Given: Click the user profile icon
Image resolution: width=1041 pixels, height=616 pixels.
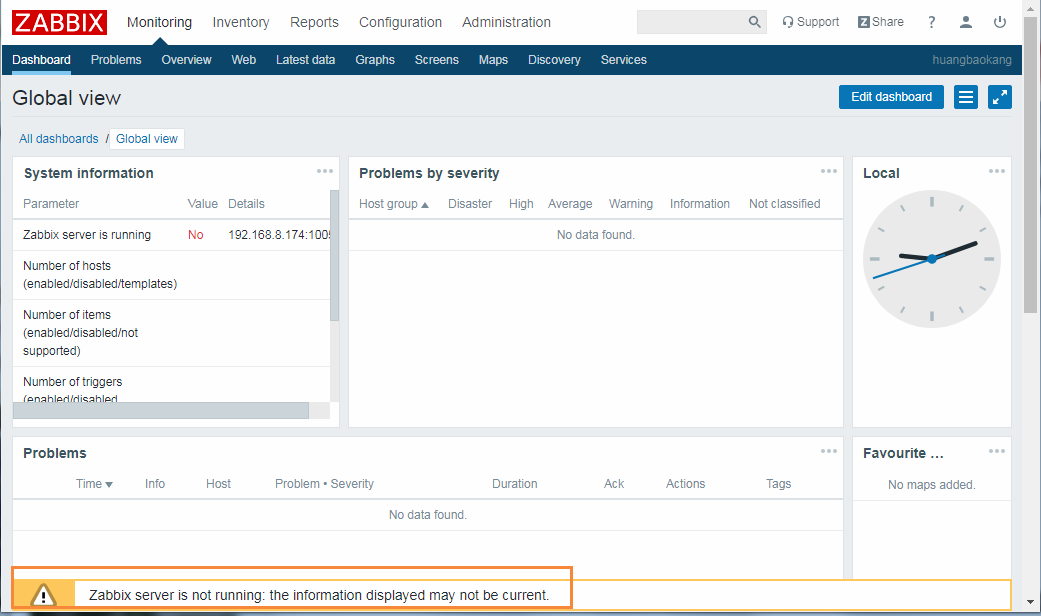Looking at the screenshot, I should tap(965, 22).
